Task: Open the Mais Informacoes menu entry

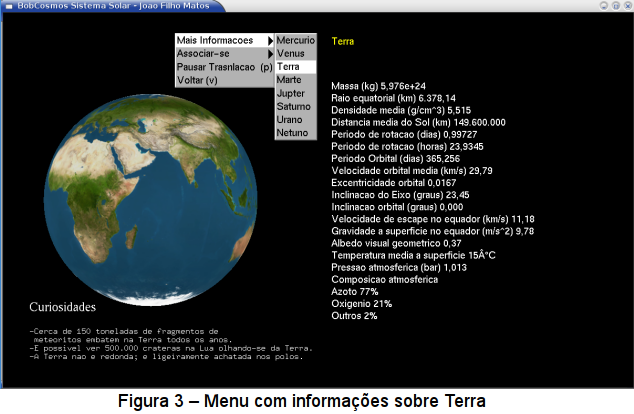Action: [225, 40]
